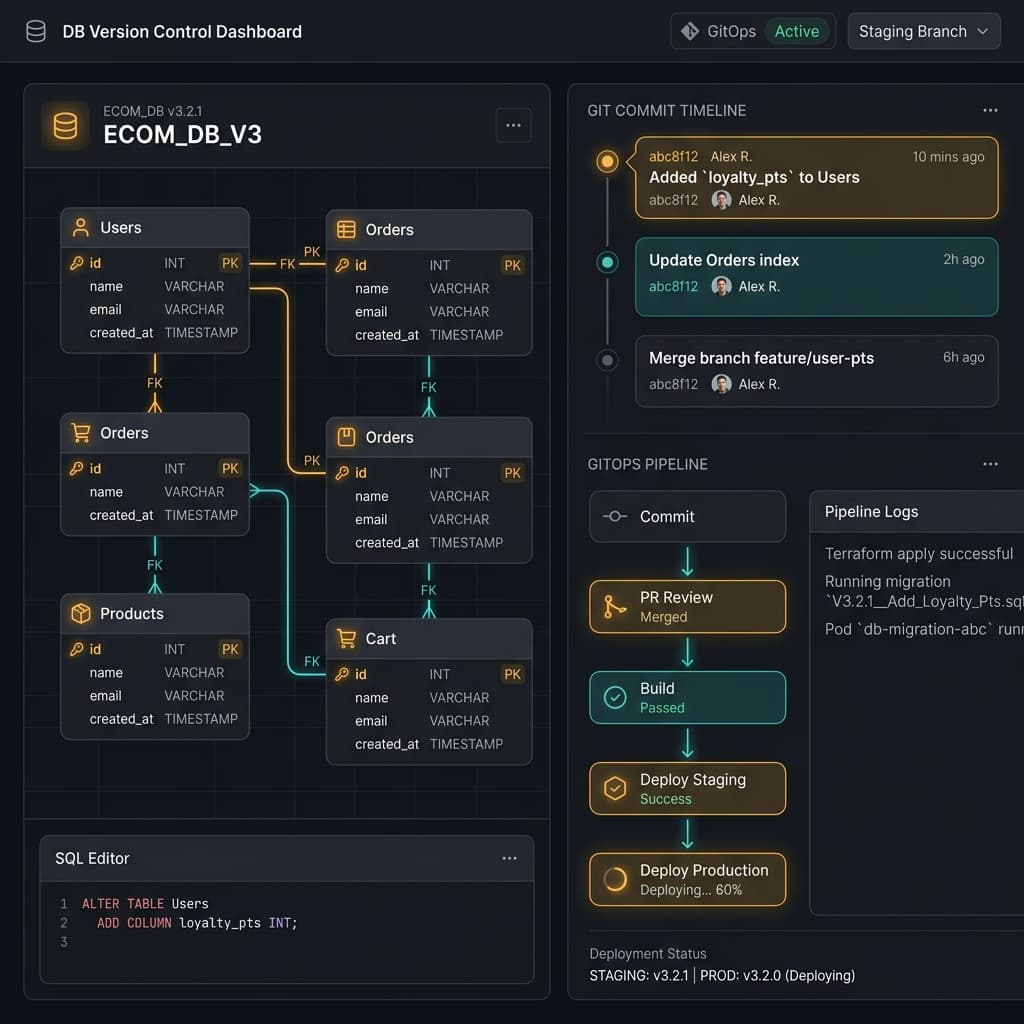Click the Running migration log entry
The image size is (1024, 1024).
(923, 591)
